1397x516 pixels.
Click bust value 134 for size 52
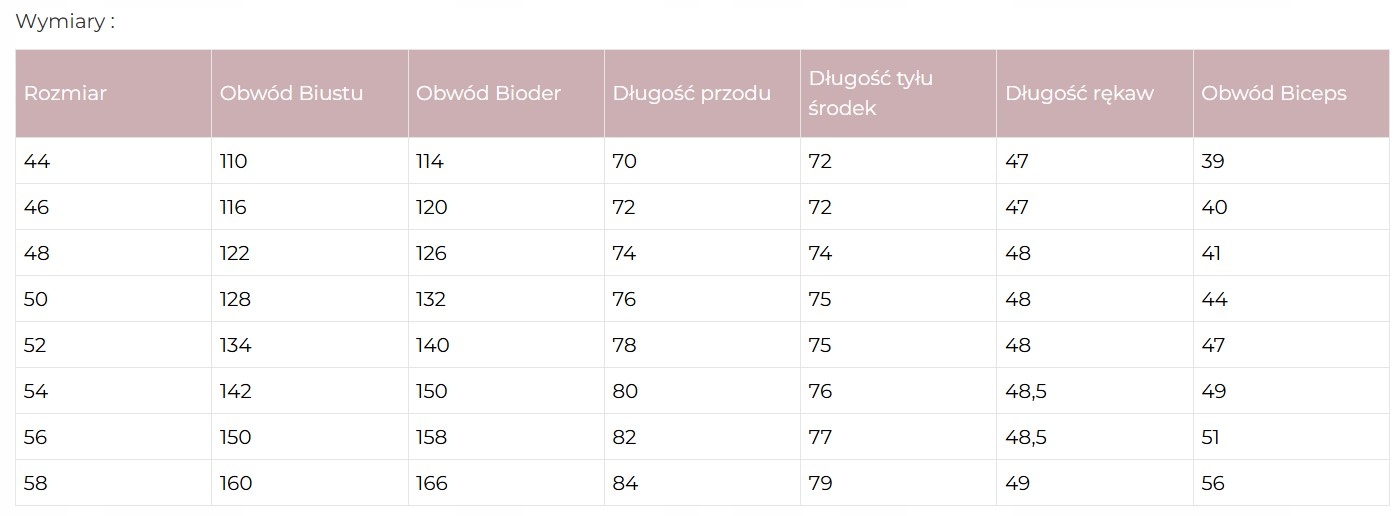click(235, 345)
